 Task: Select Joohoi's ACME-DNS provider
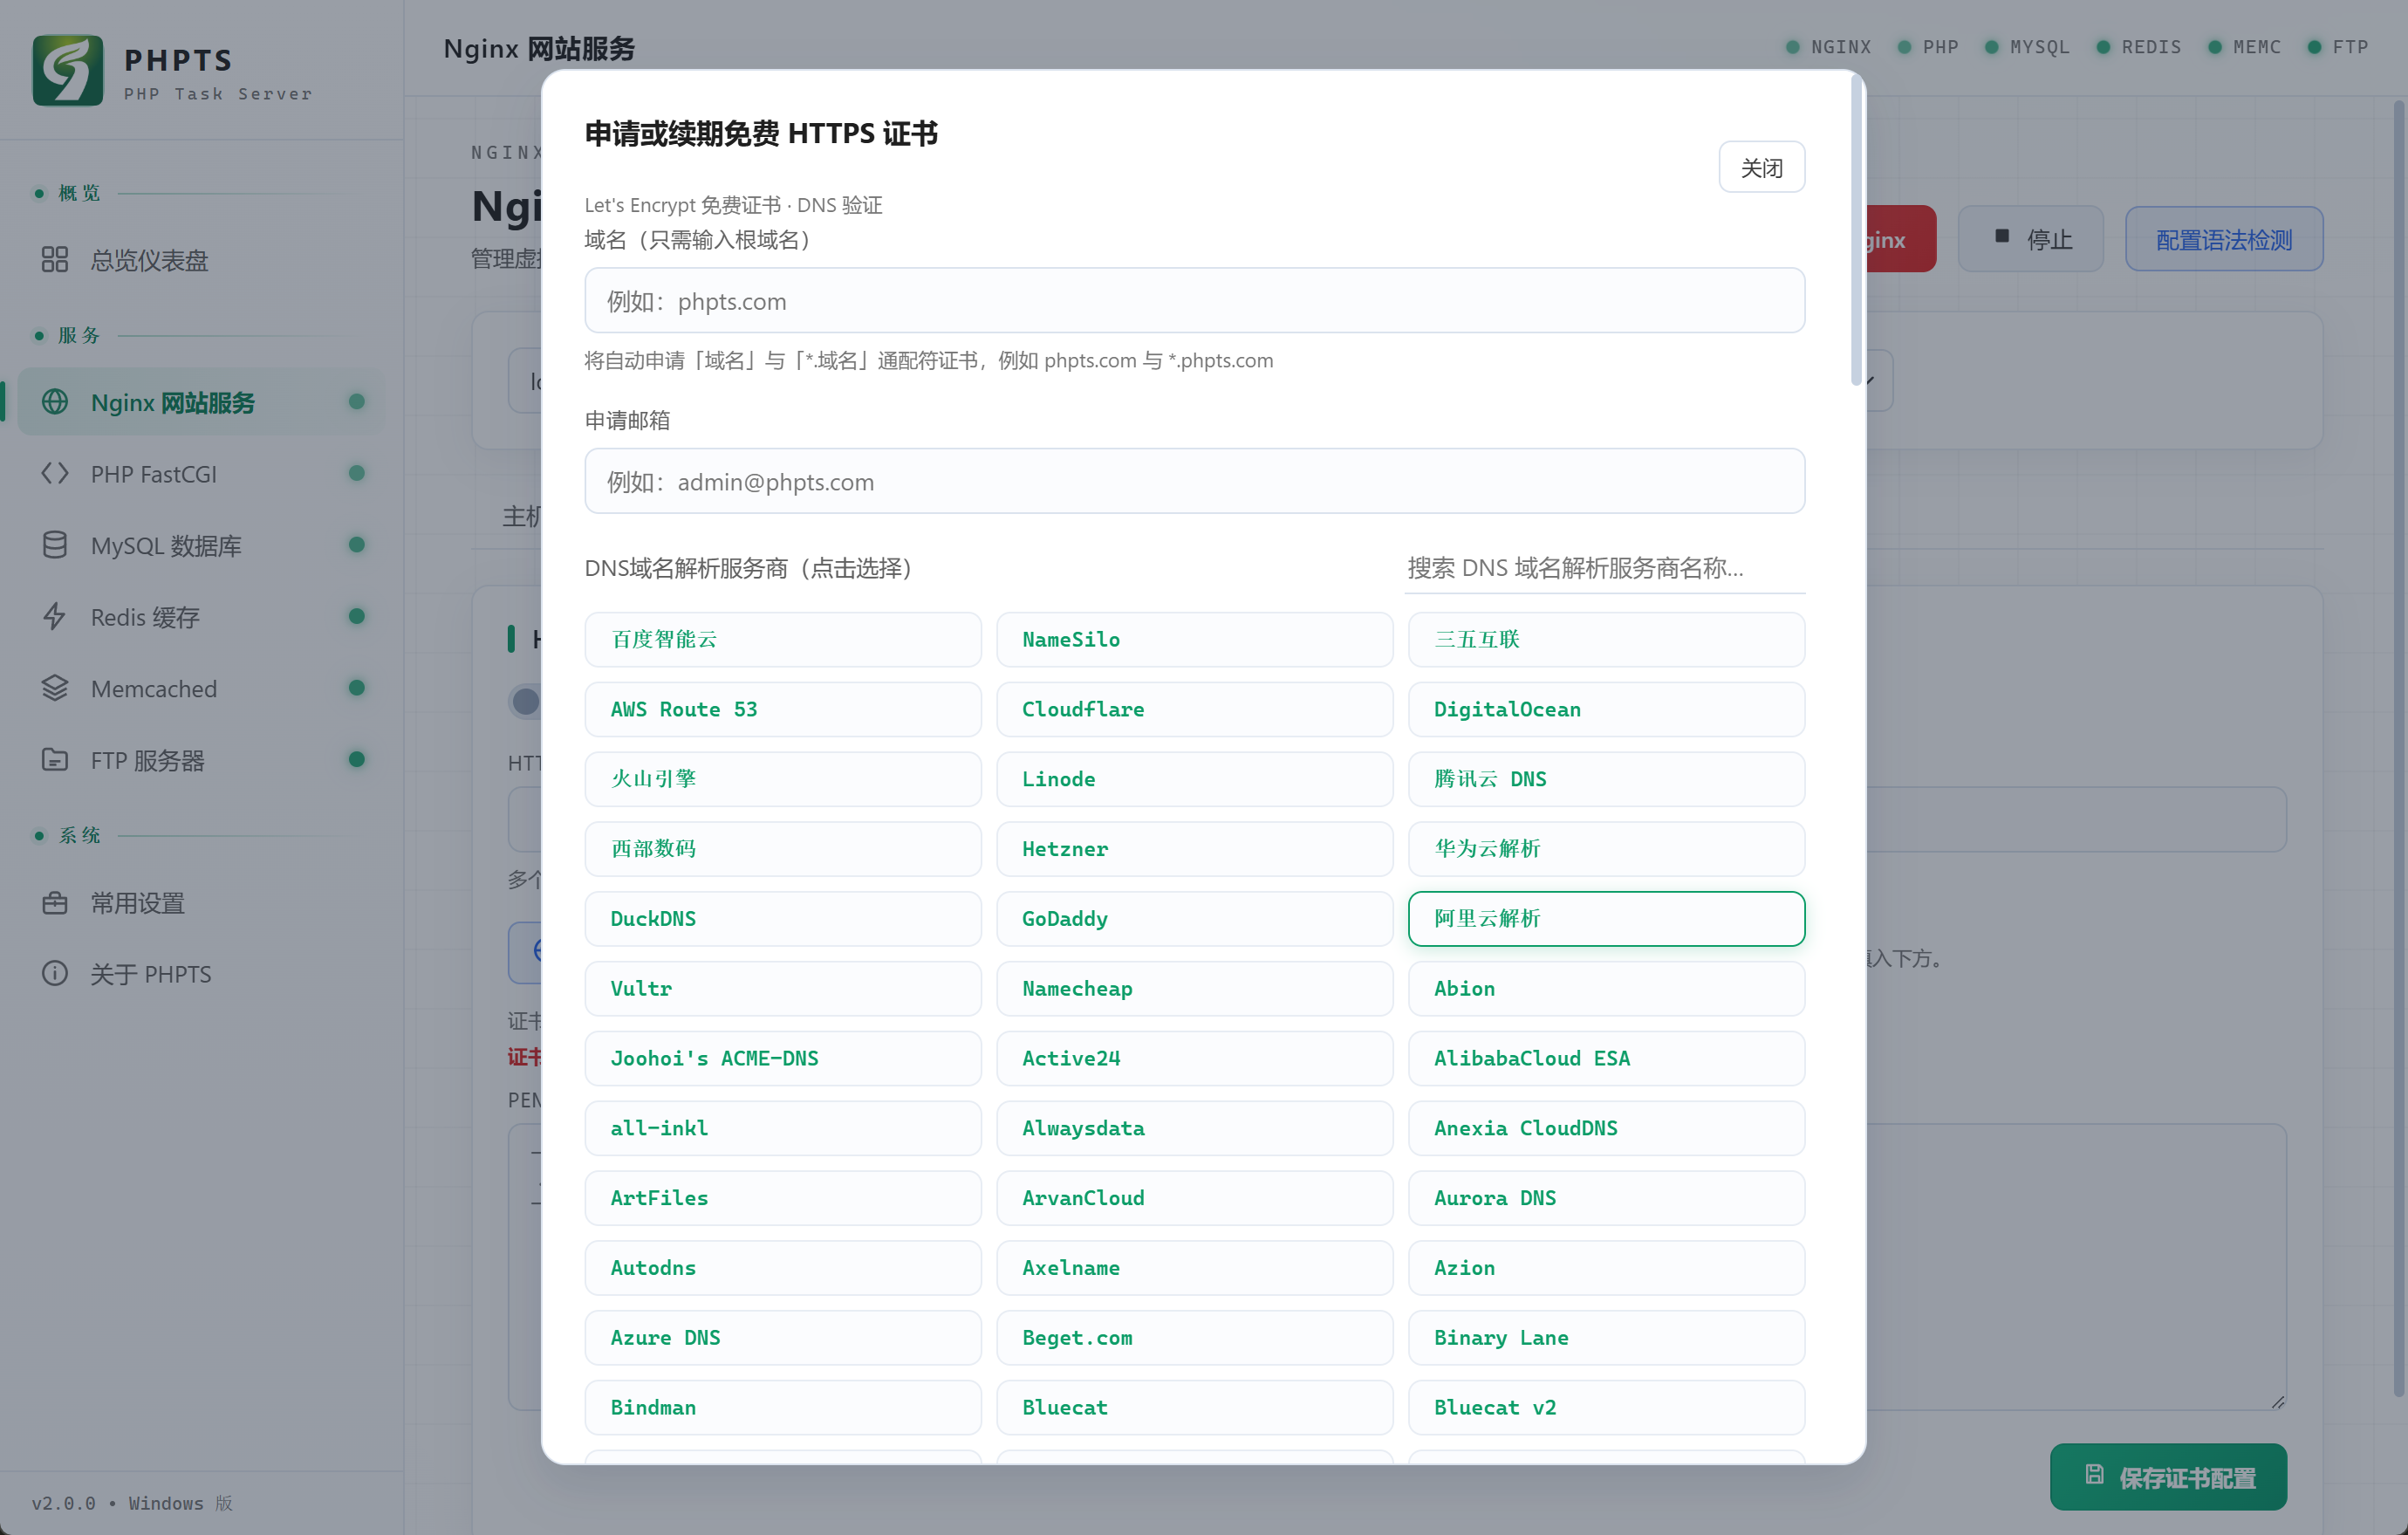[783, 1058]
